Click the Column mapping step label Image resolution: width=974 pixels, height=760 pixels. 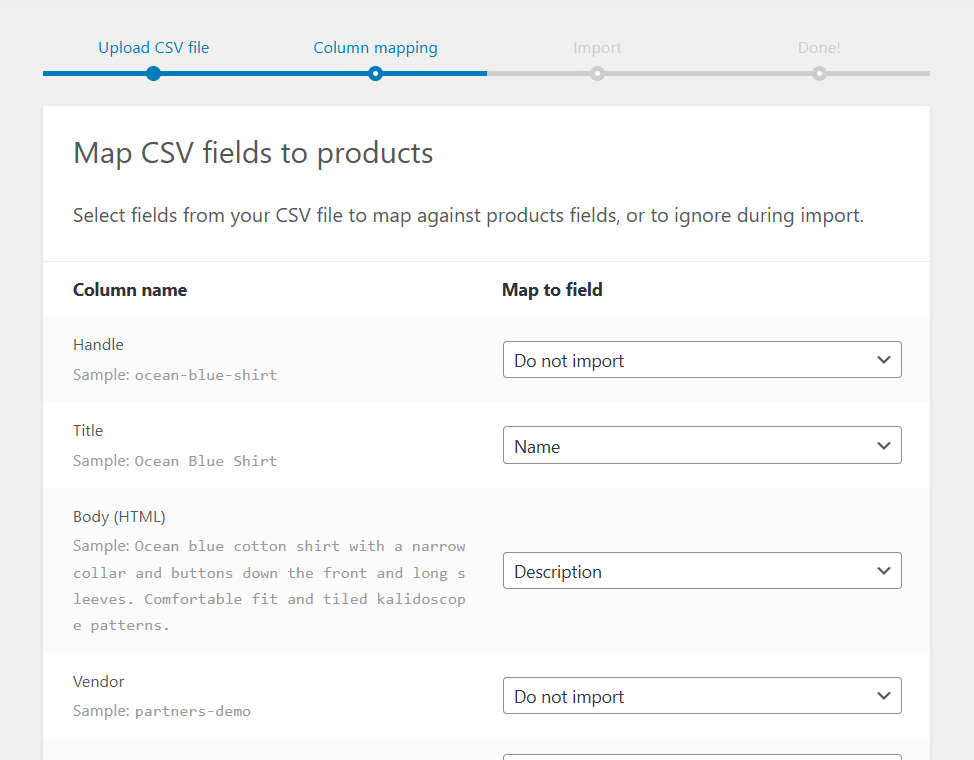pos(375,47)
